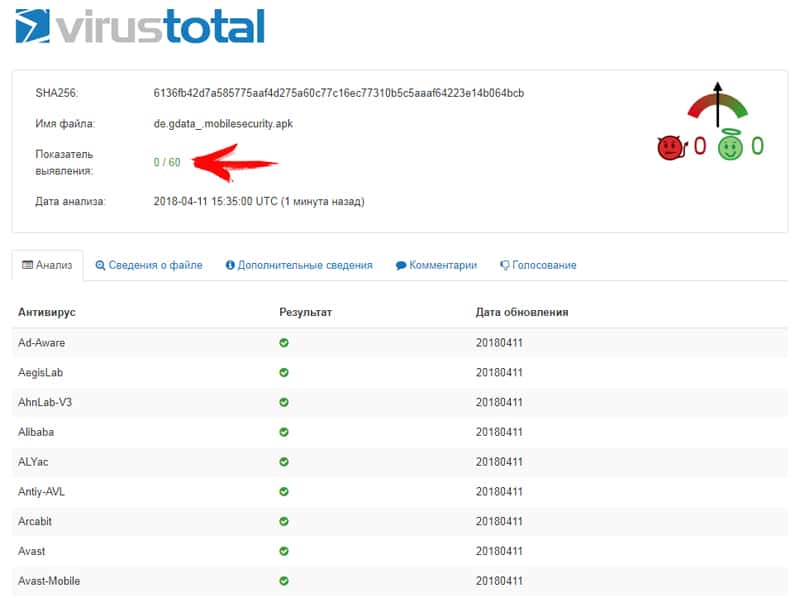
Task: Click the 0 / 60 detection ratio
Action: [x=167, y=162]
